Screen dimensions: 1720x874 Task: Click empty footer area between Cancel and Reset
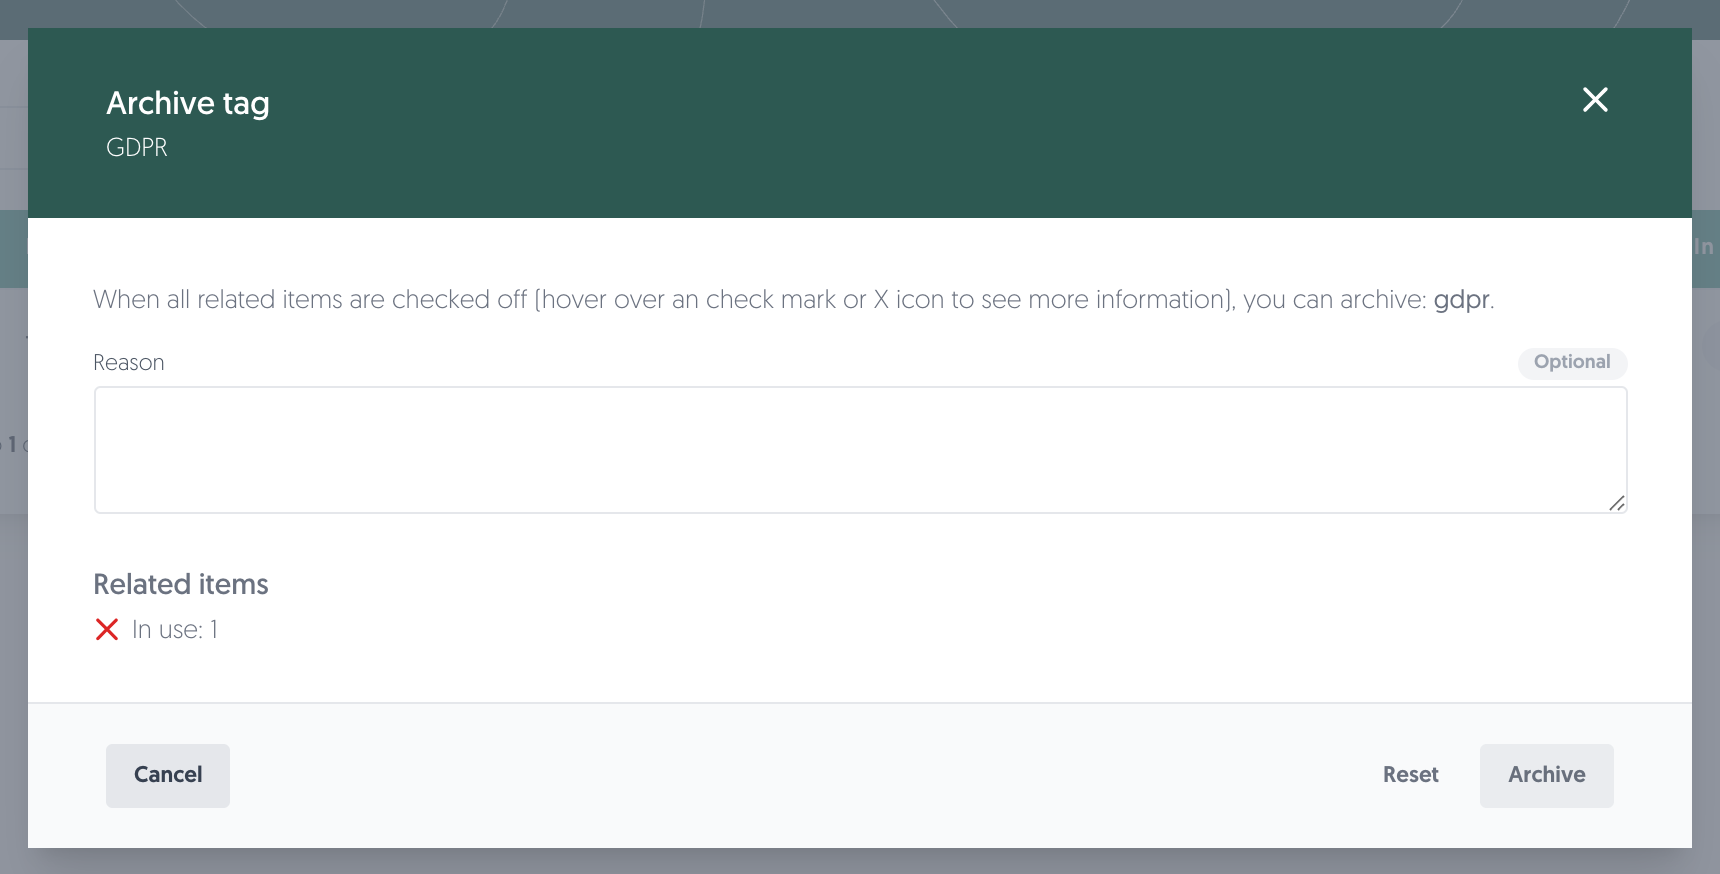(x=800, y=775)
